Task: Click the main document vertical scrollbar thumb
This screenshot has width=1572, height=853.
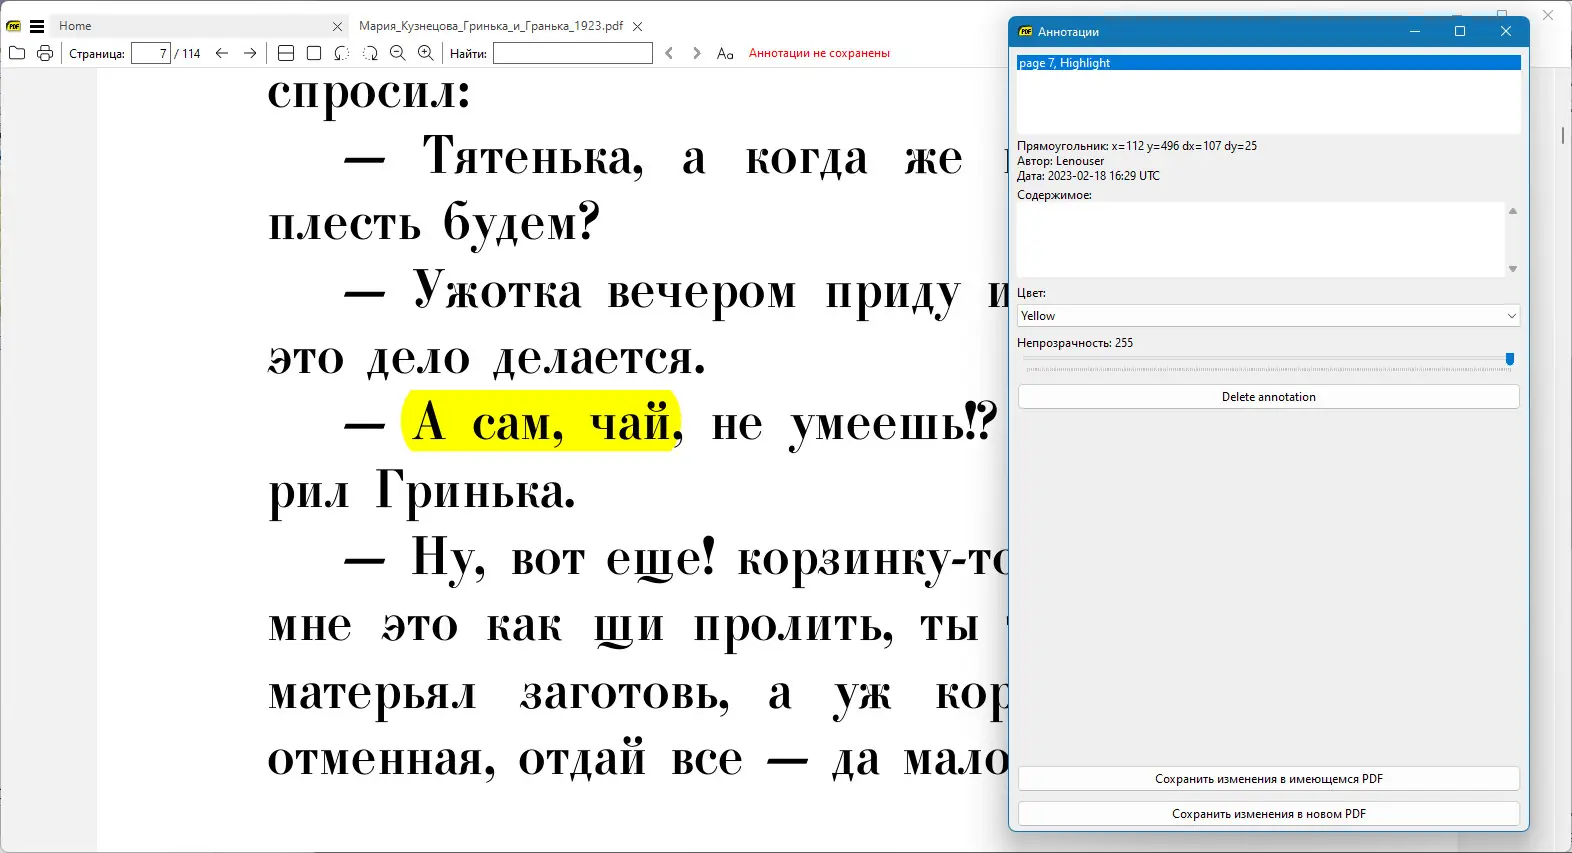Action: click(1562, 134)
